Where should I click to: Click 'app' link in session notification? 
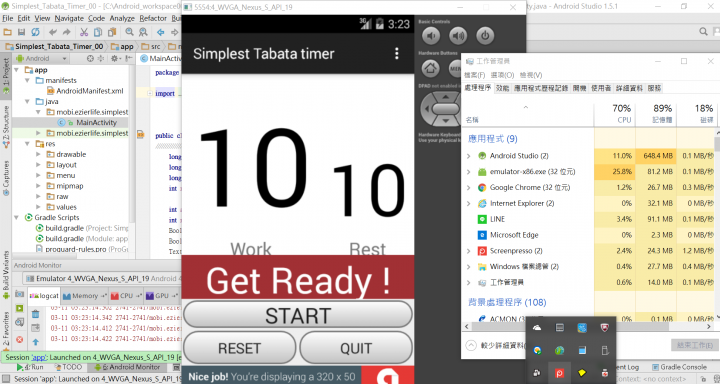tap(38, 357)
